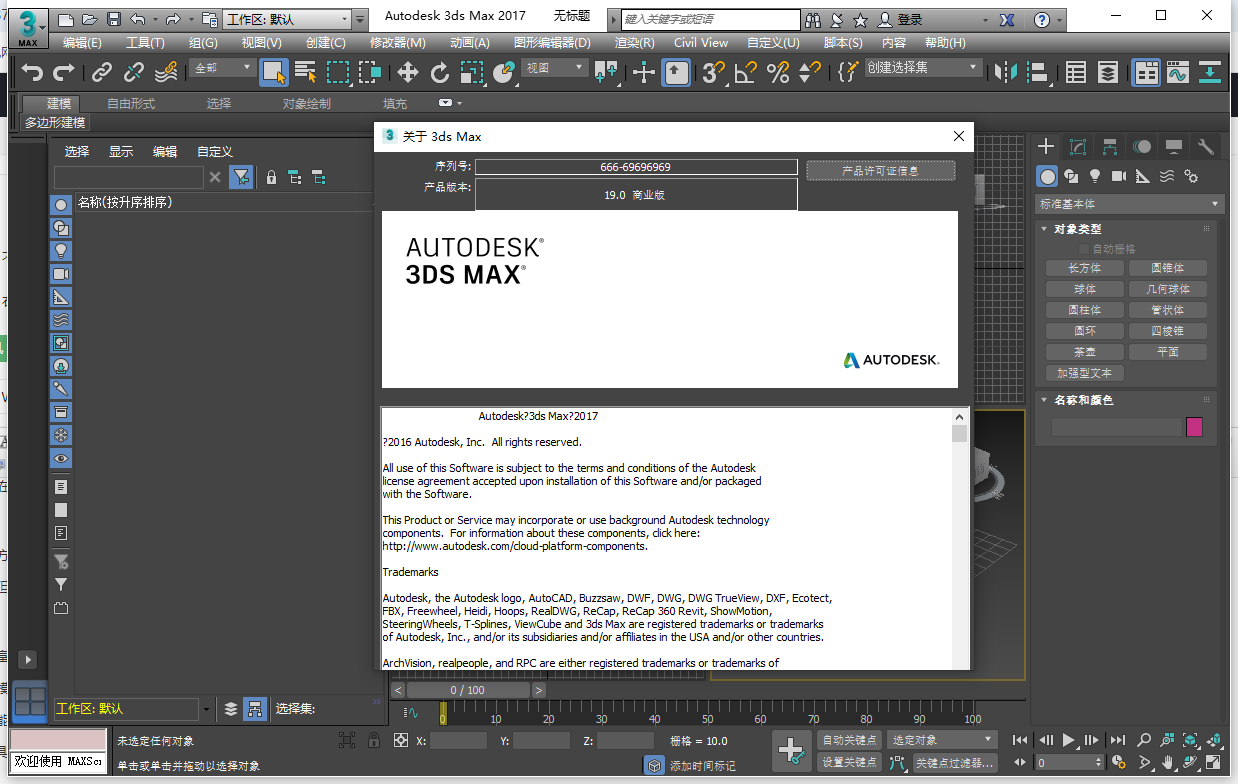This screenshot has height=784, width=1238.
Task: Click the 茶壶 primitive button
Action: 1084,352
